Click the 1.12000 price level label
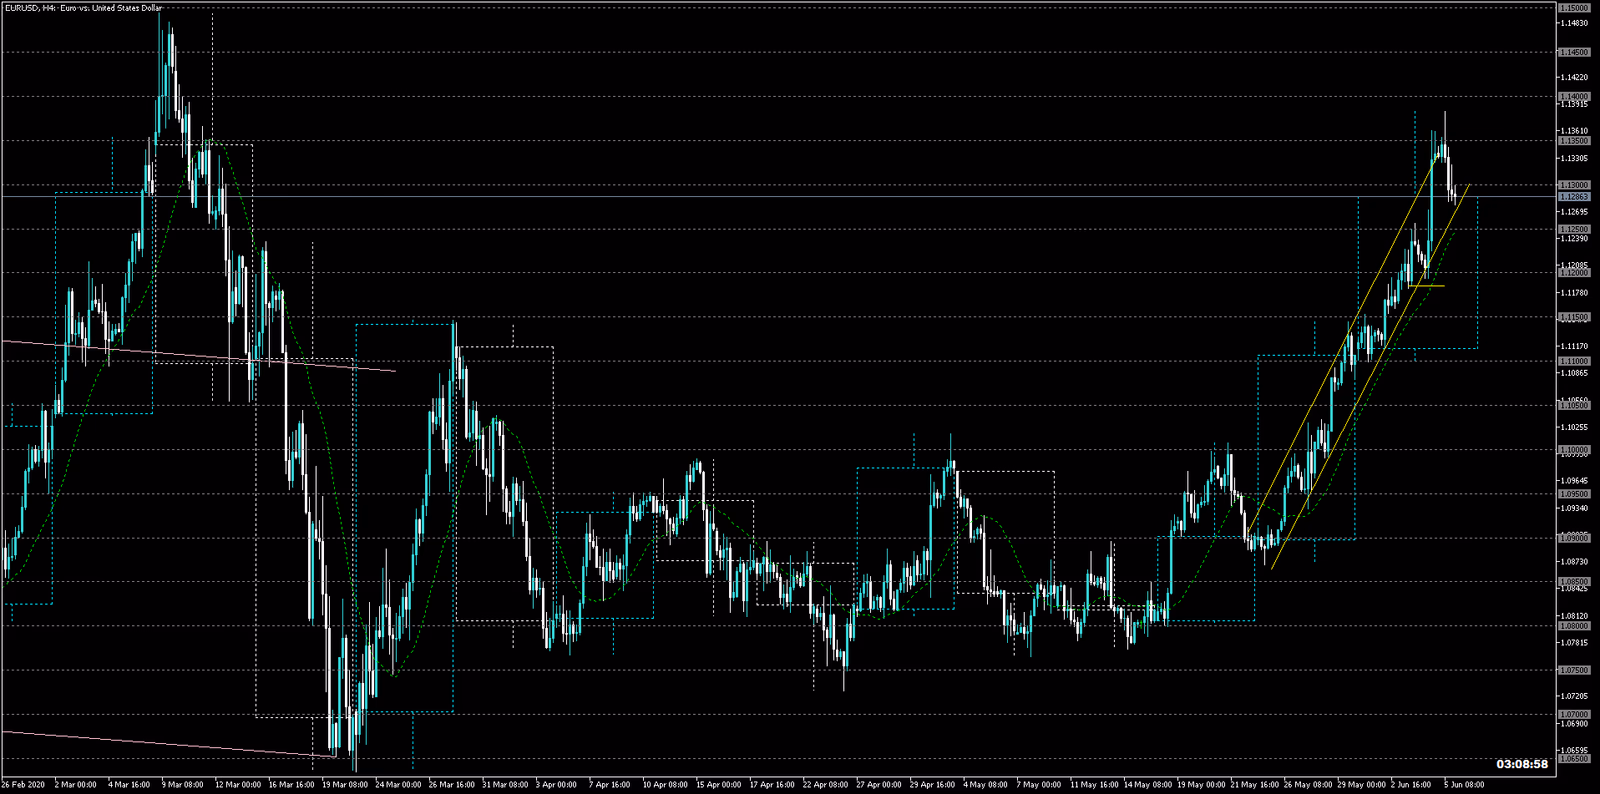The width and height of the screenshot is (1600, 794). [x=1574, y=273]
